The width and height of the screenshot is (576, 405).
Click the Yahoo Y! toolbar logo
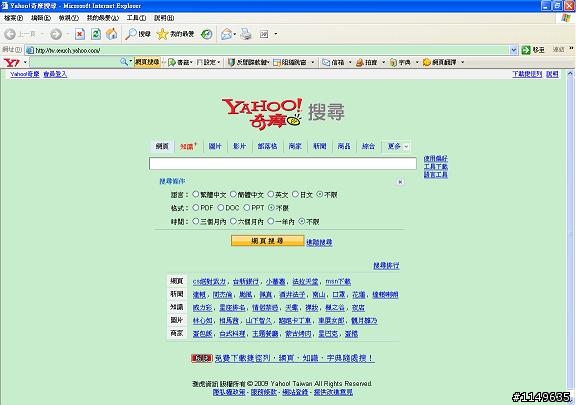point(11,62)
